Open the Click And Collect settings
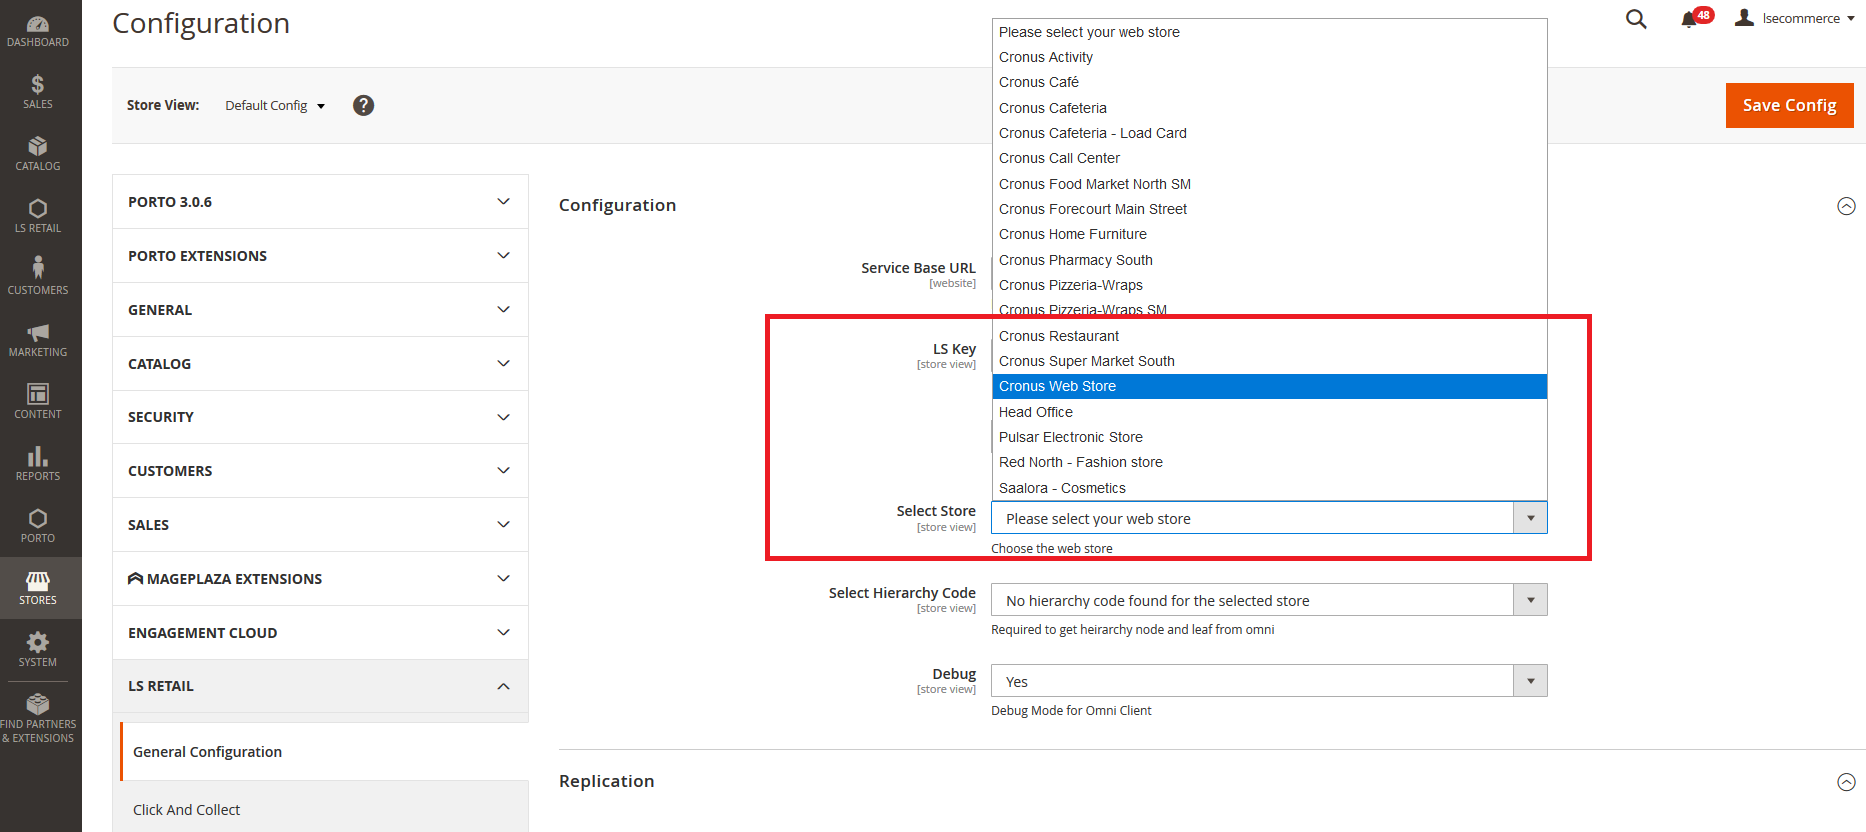Image resolution: width=1866 pixels, height=832 pixels. [x=187, y=810]
